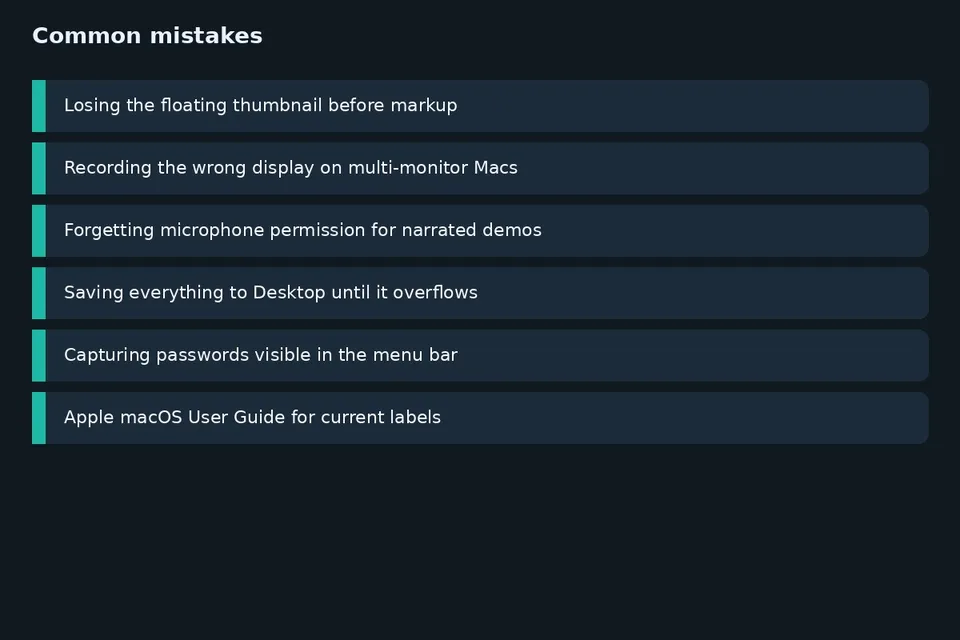Click the "Common mistakes" heading
This screenshot has height=640, width=960.
[x=147, y=36]
